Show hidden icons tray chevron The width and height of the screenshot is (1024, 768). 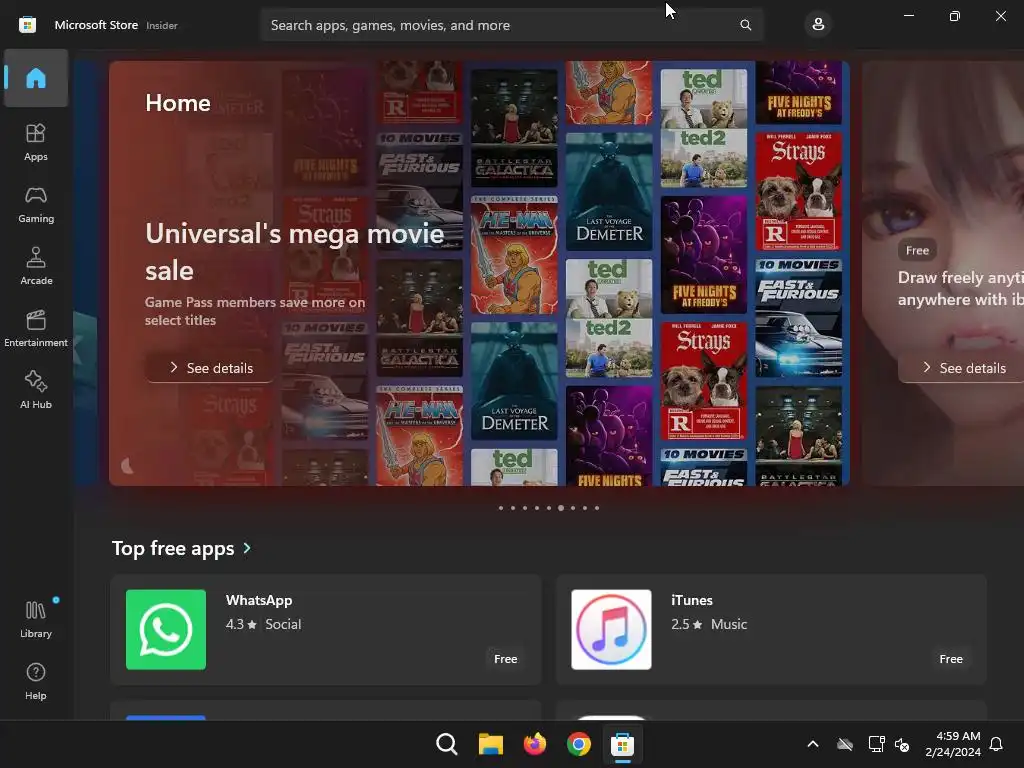(x=813, y=744)
